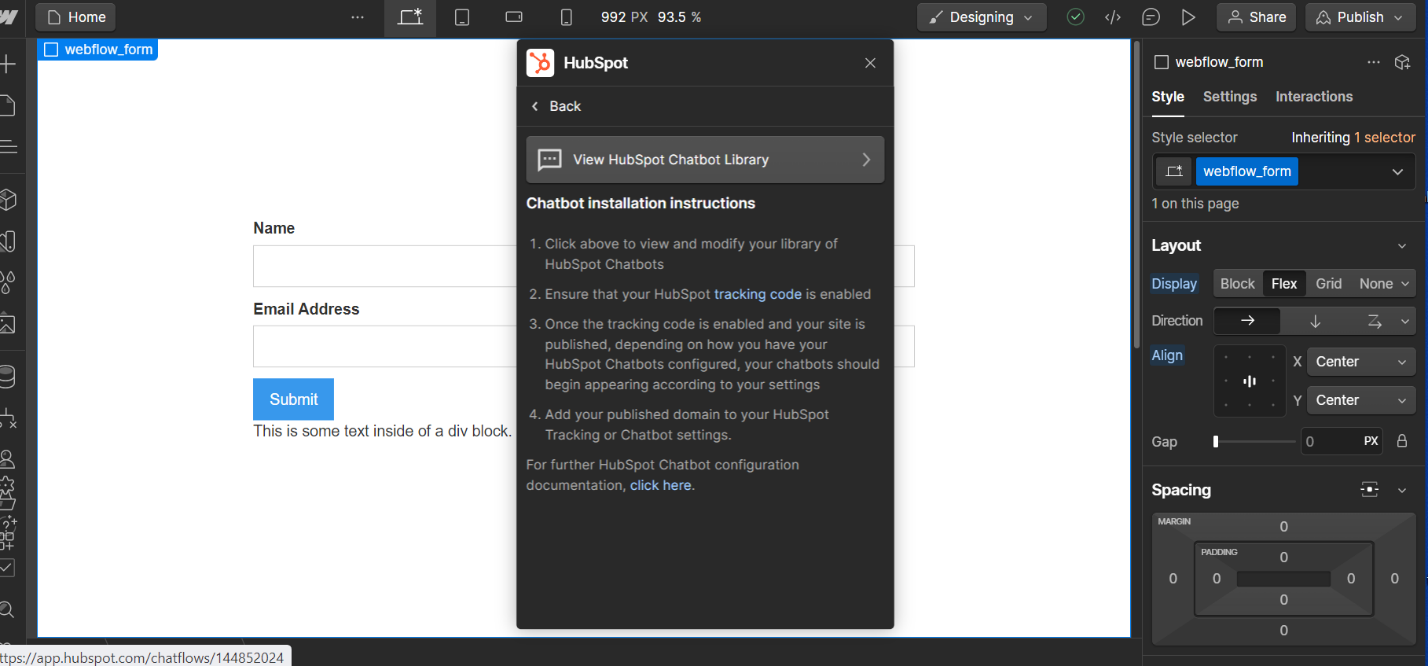Open the Search magnifier icon in sidebar

tap(7, 609)
